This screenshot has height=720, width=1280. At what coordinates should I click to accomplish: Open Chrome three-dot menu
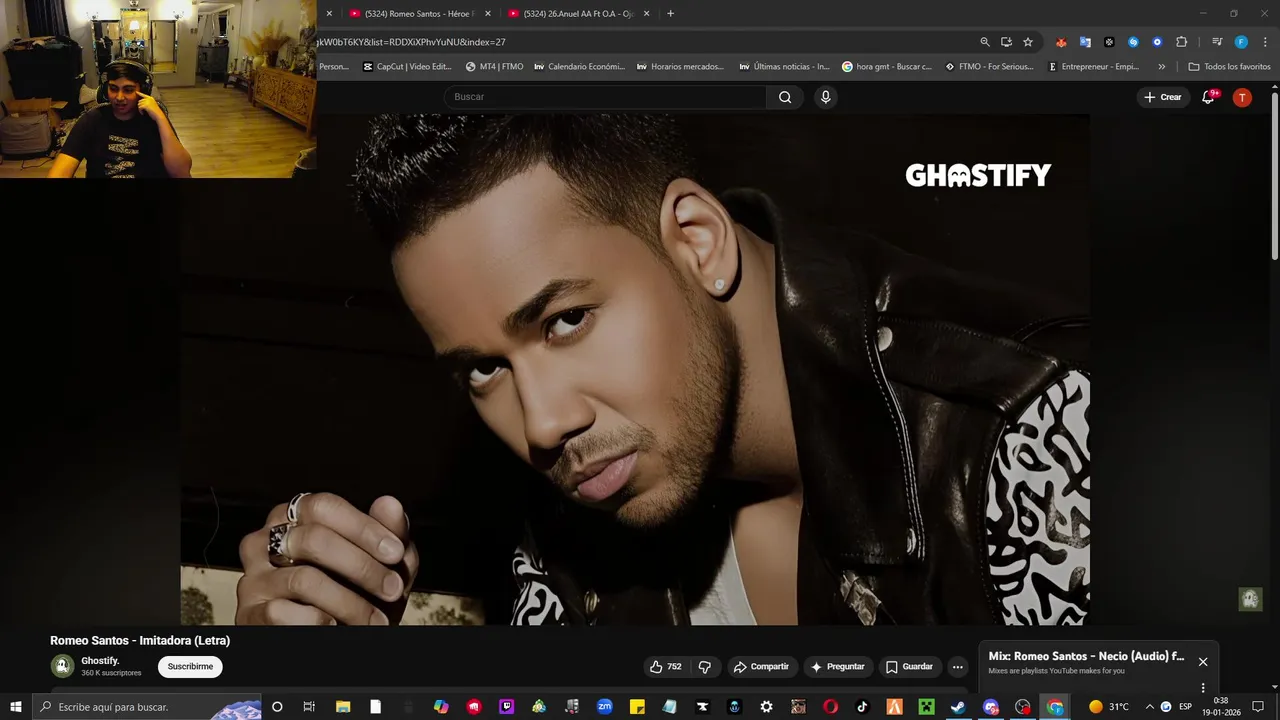coord(1263,42)
